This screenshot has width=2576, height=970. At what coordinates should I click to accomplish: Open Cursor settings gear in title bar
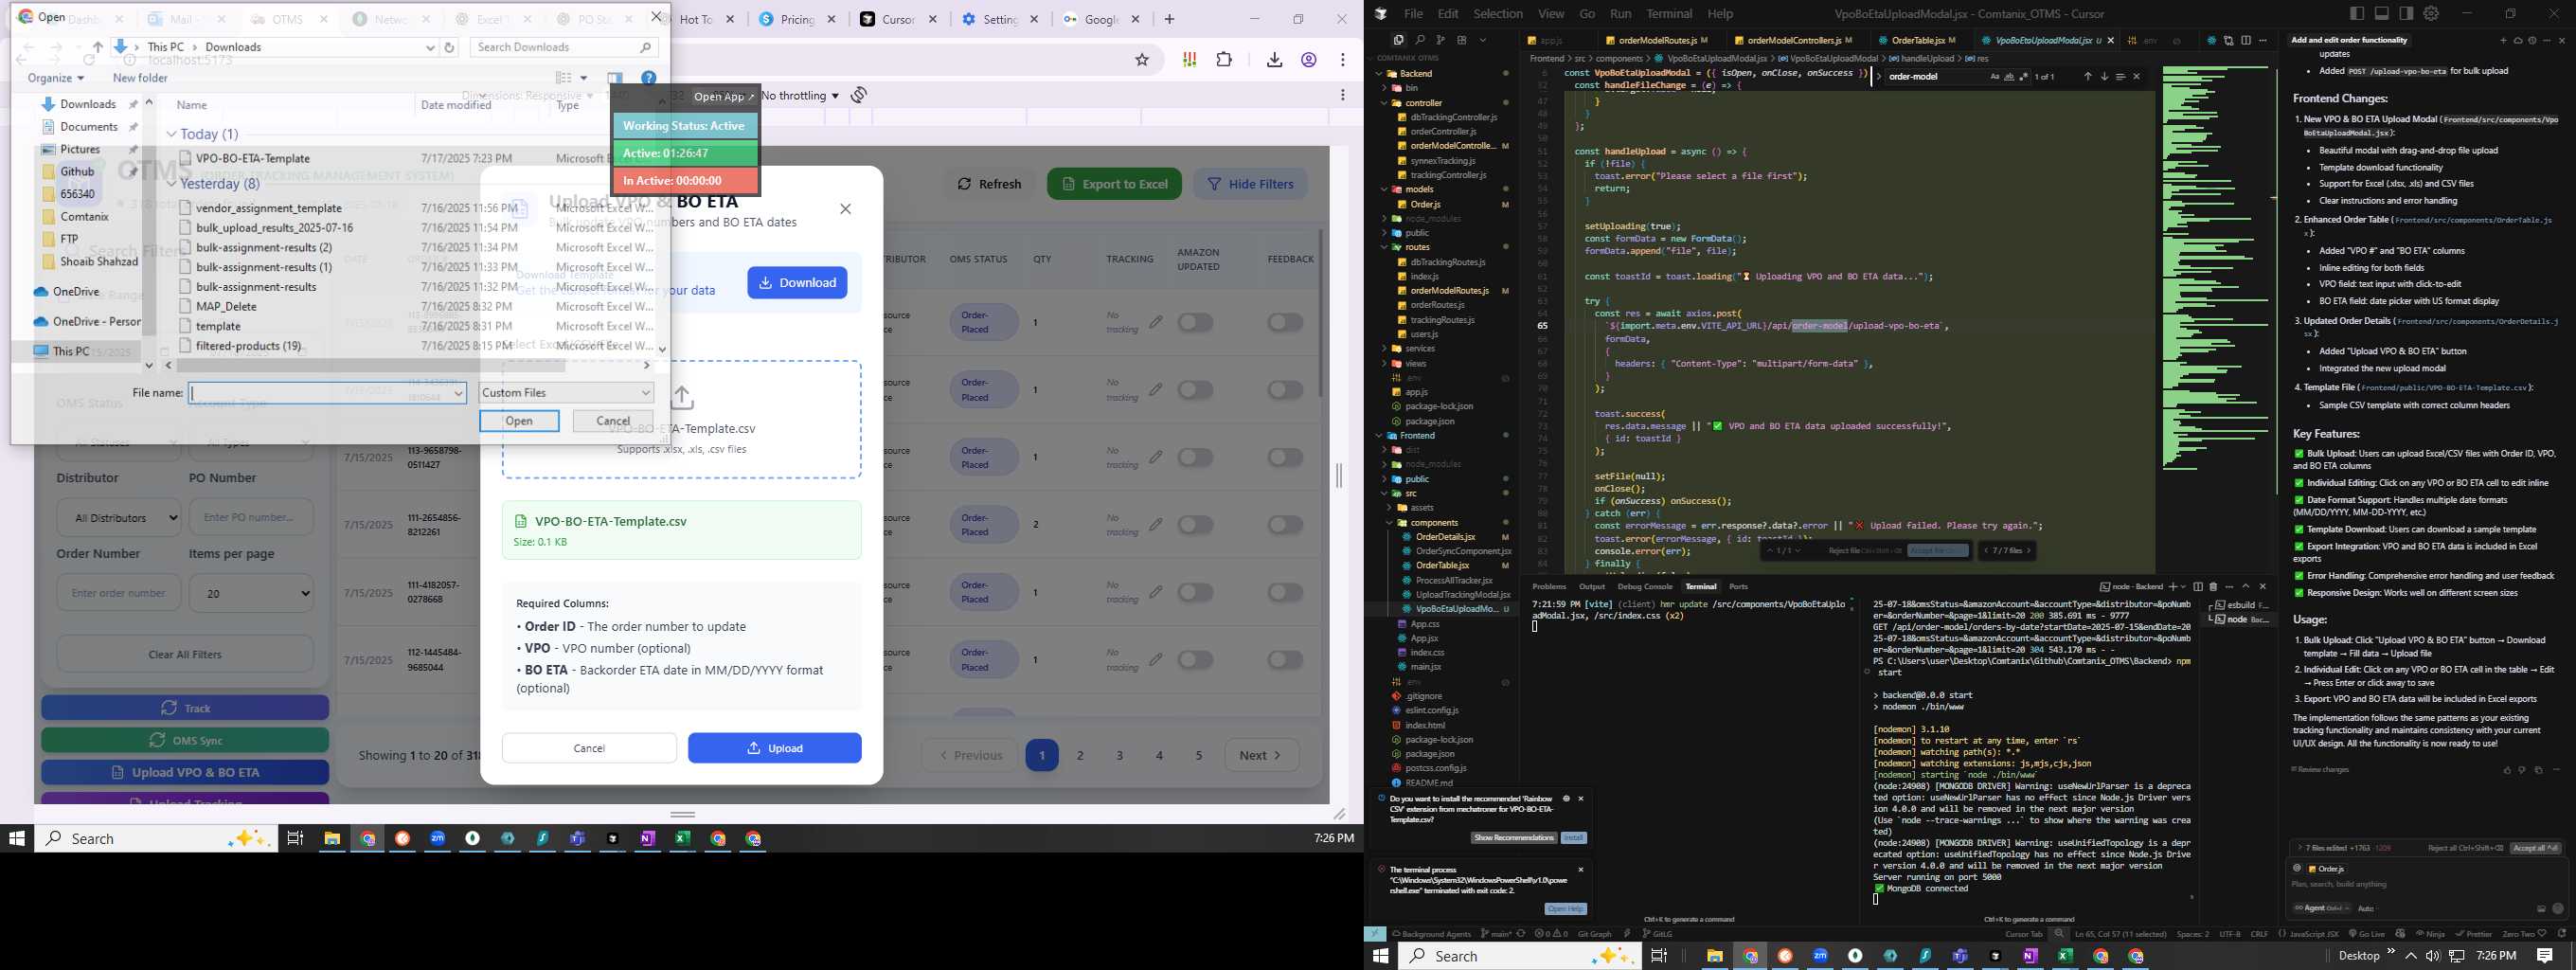click(2431, 13)
